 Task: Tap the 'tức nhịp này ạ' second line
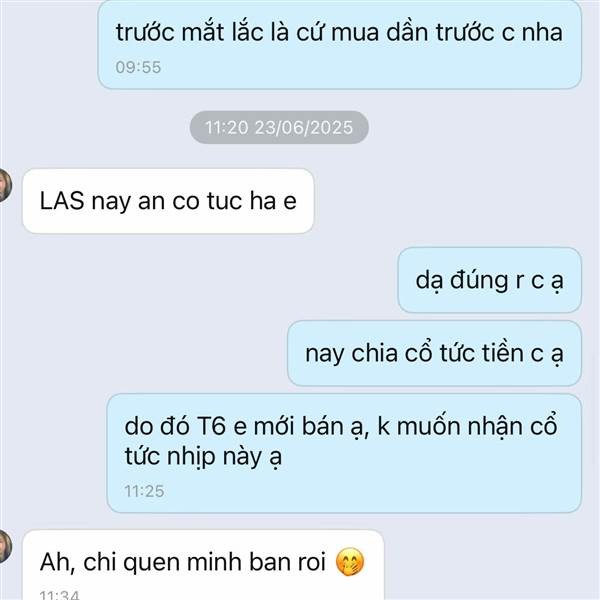pyautogui.click(x=203, y=457)
